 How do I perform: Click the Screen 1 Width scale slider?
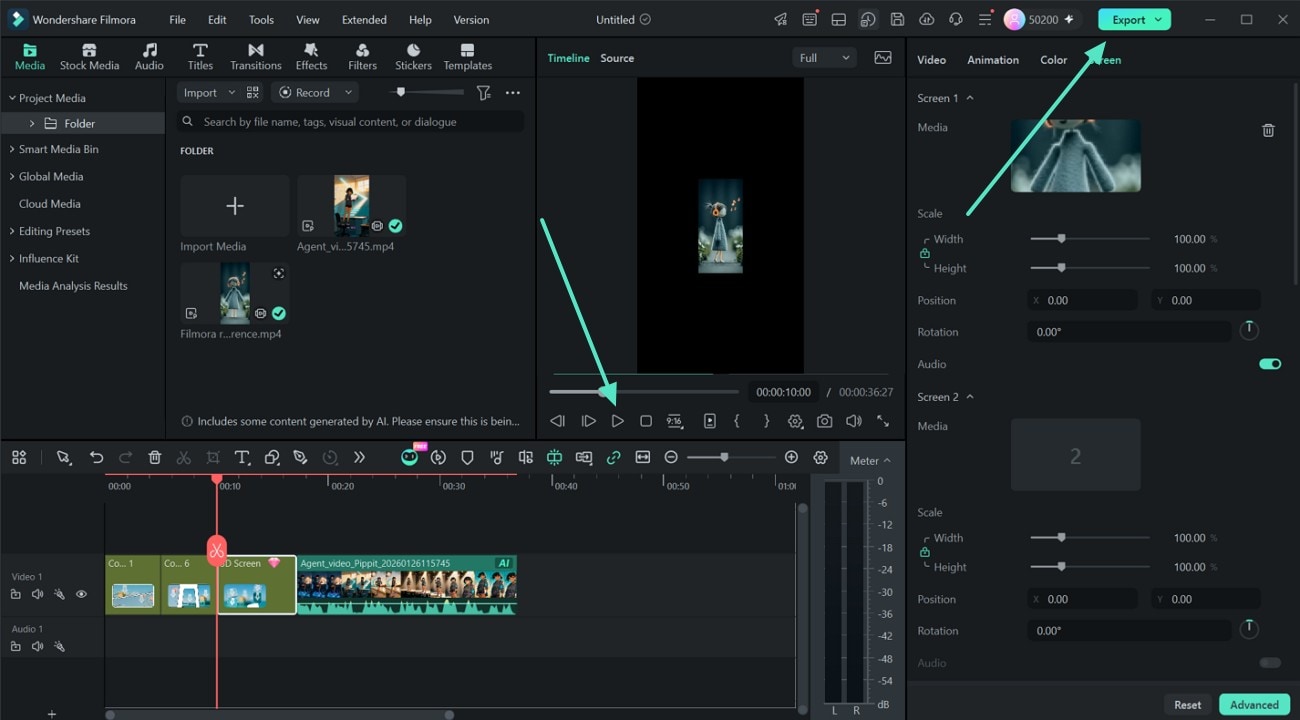(x=1090, y=239)
